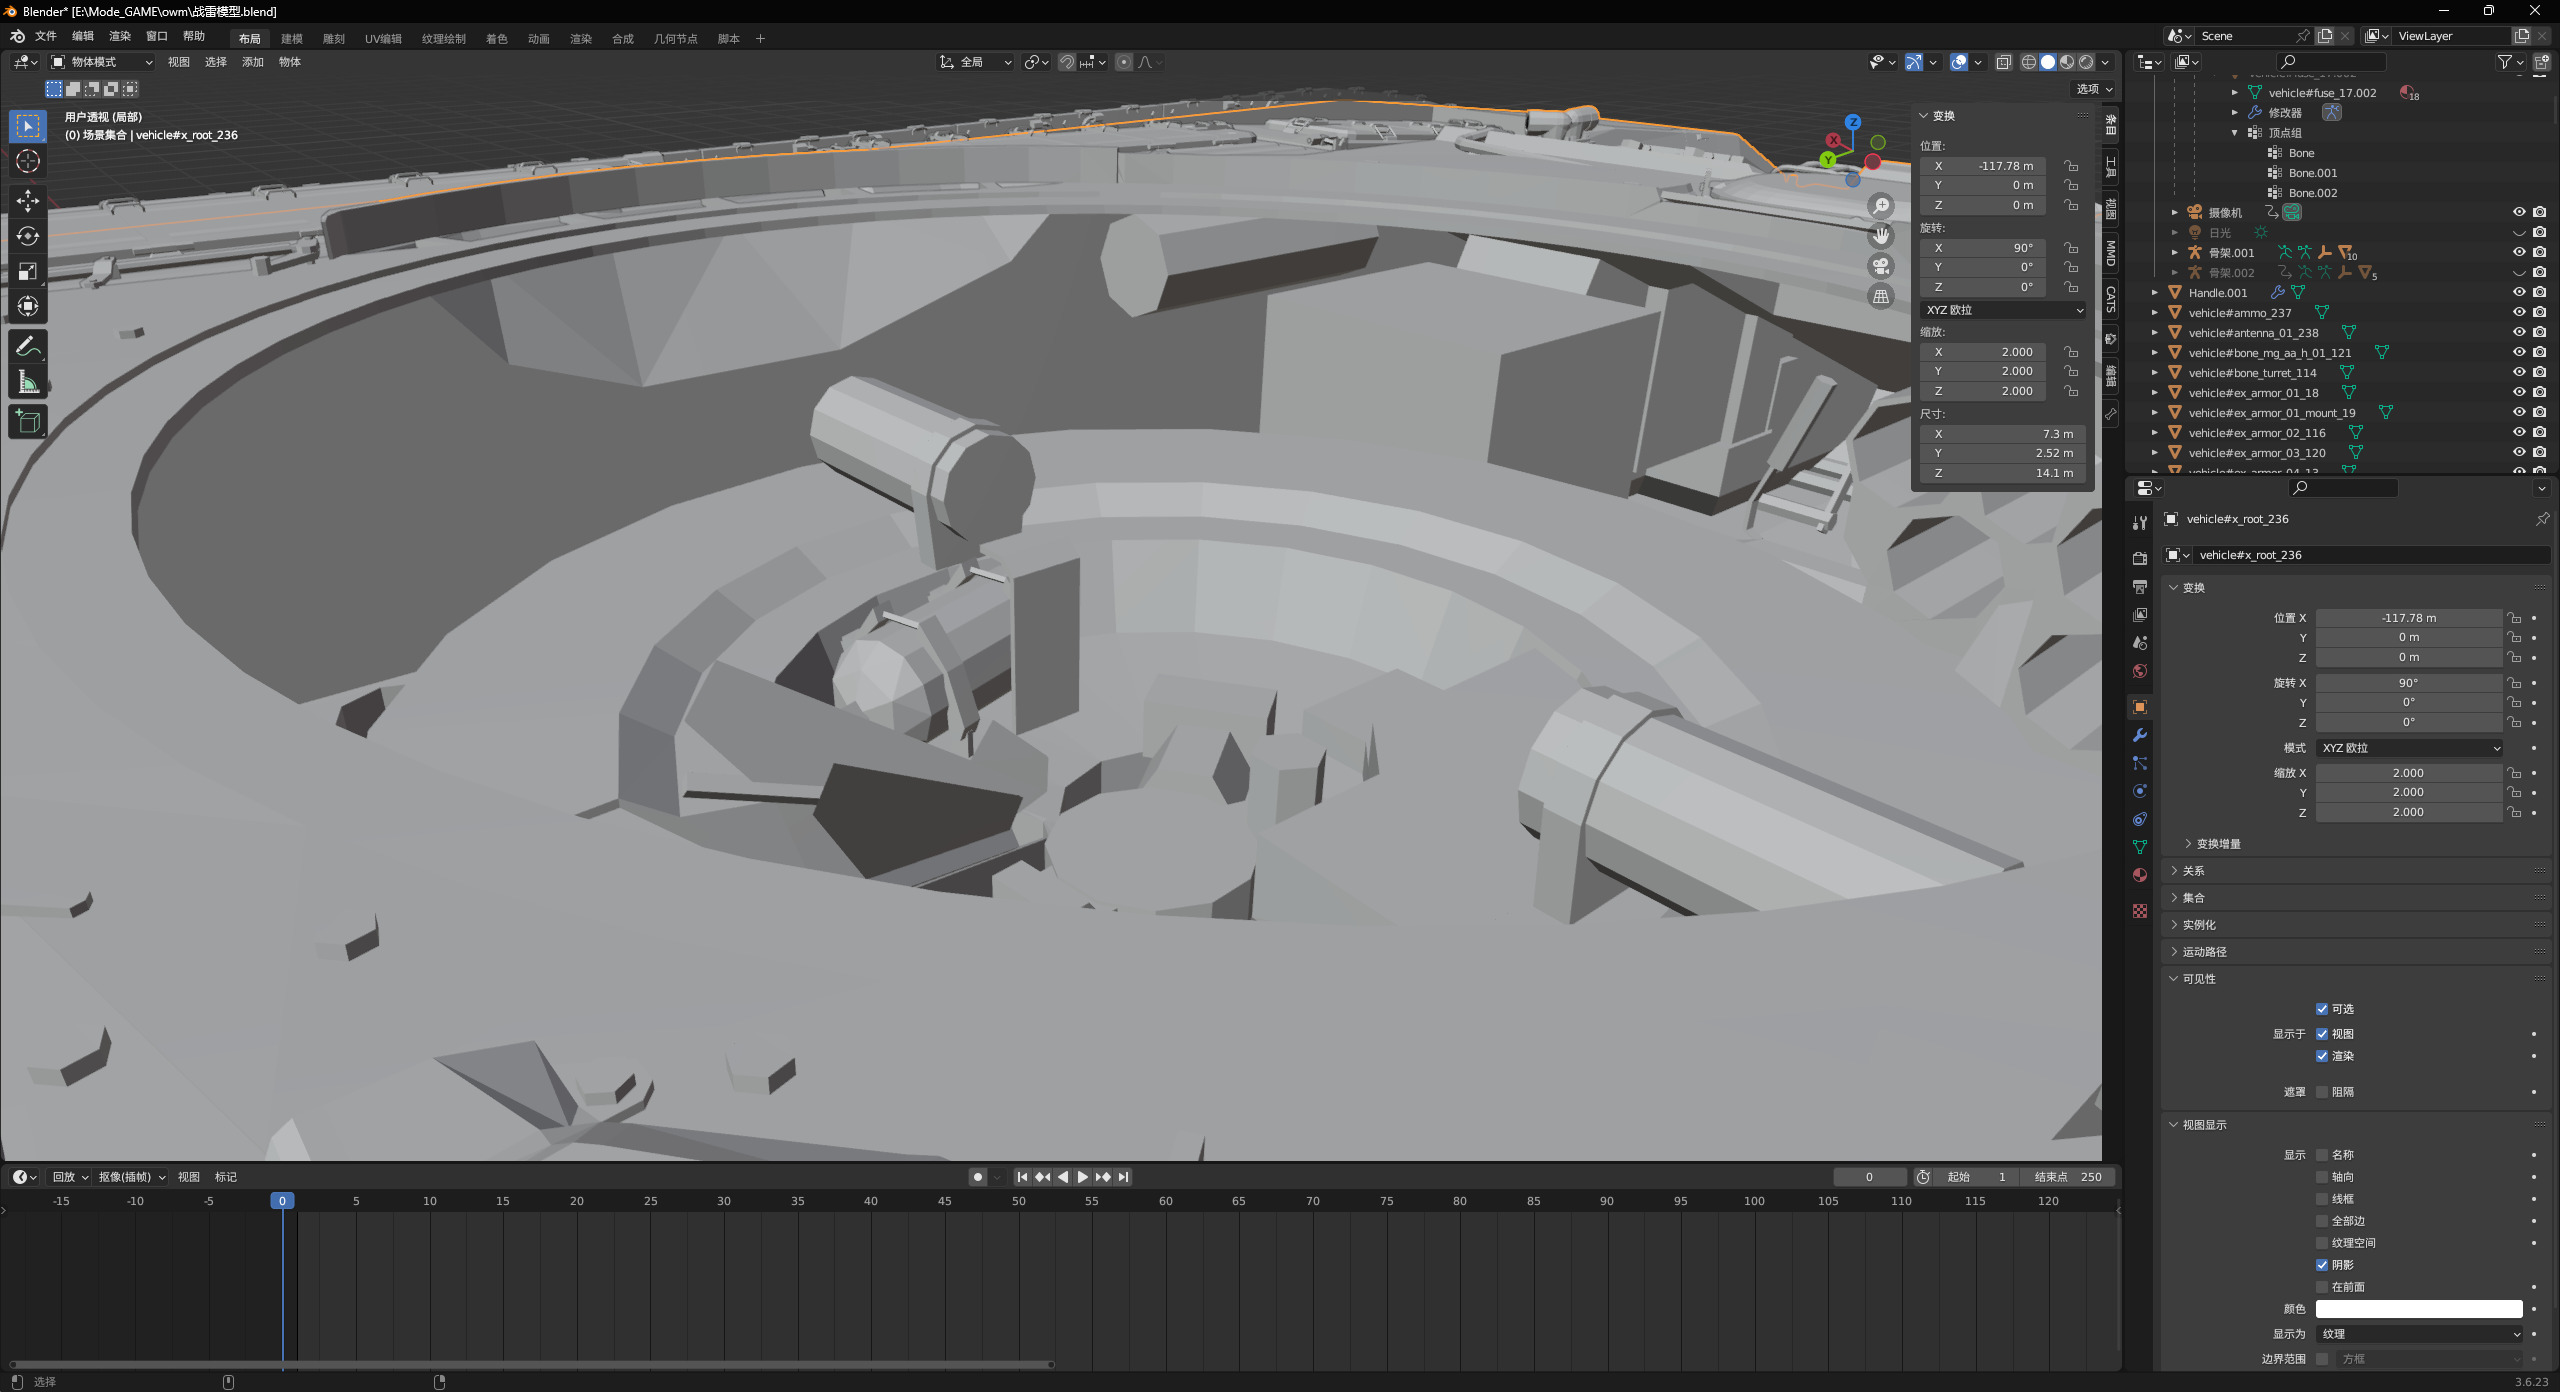This screenshot has width=2560, height=1392.
Task: Expand the 关系 (Relations) panel
Action: point(2193,871)
